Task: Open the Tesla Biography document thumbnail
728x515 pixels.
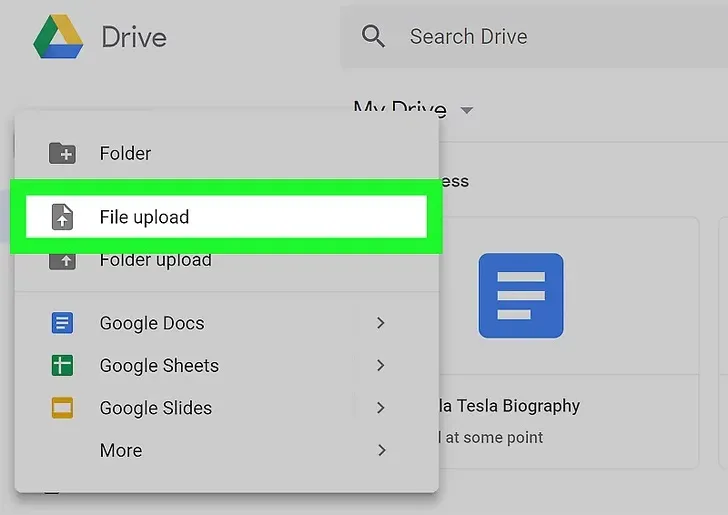Action: pos(521,295)
